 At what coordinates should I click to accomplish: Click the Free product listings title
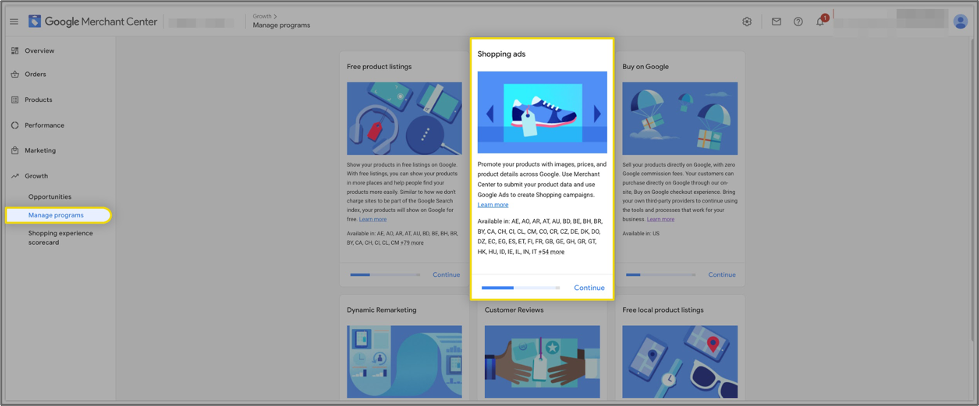pyautogui.click(x=379, y=66)
